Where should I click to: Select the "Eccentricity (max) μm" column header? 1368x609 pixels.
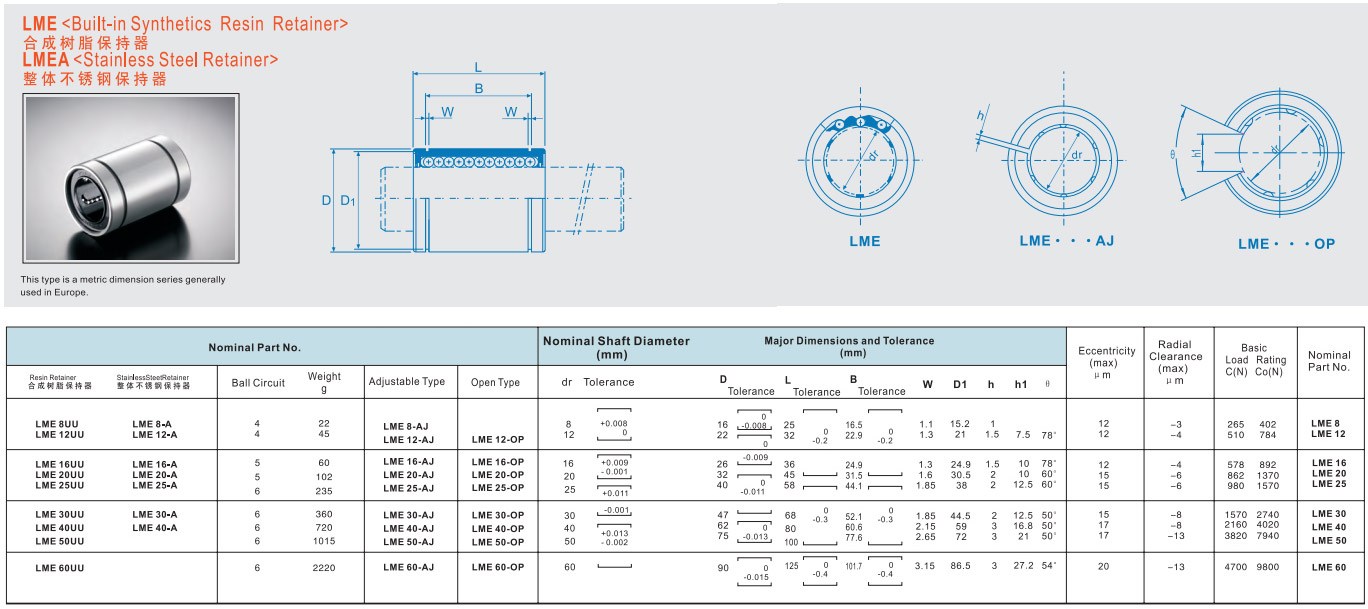[x=1106, y=363]
